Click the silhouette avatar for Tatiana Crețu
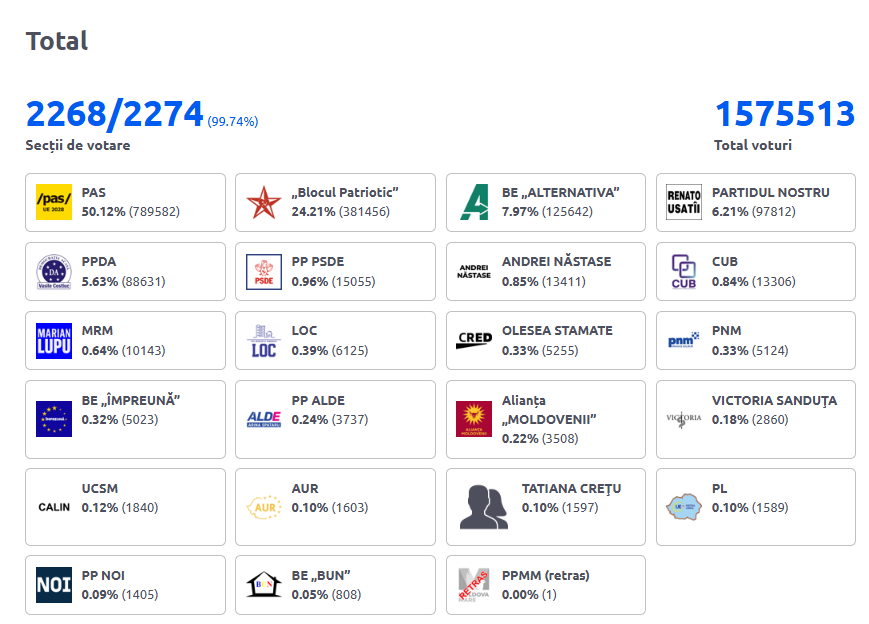This screenshot has width=869, height=624. point(484,507)
